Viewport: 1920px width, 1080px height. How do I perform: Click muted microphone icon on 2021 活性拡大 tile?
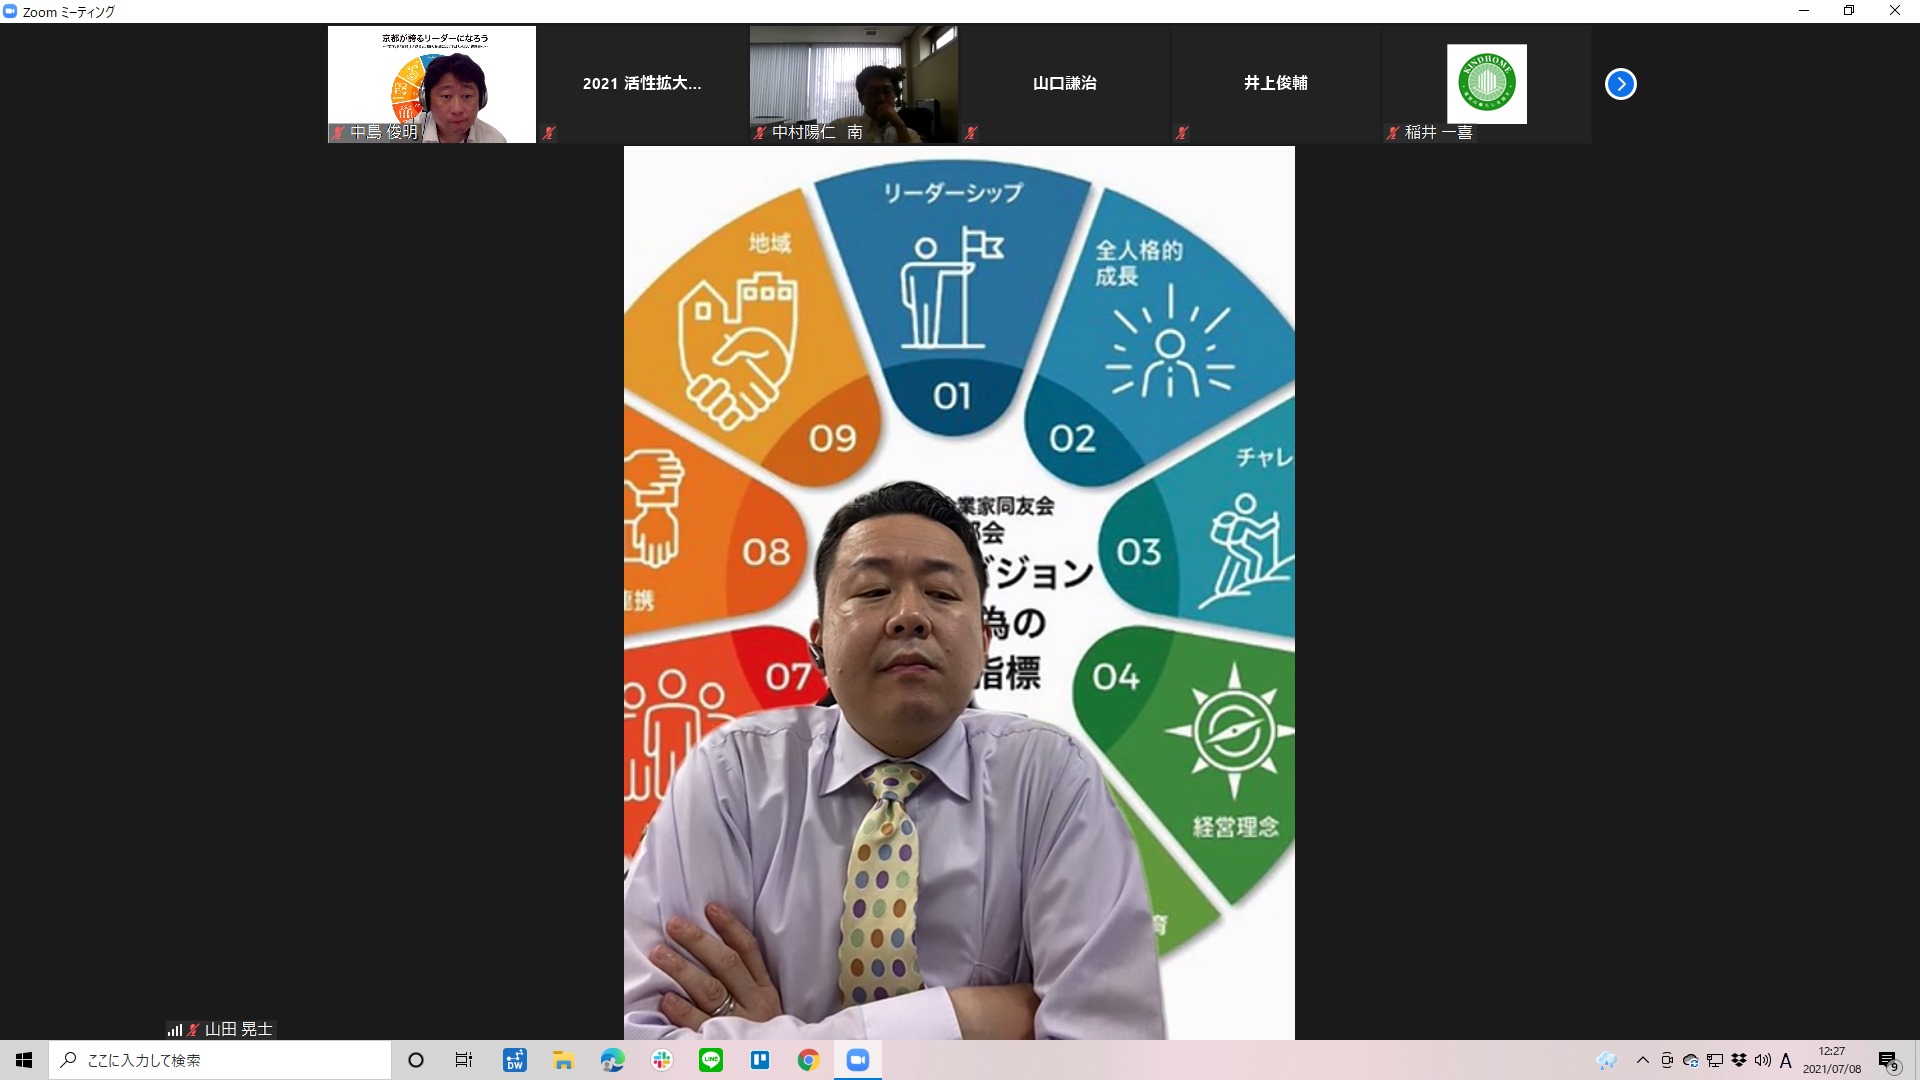(548, 132)
